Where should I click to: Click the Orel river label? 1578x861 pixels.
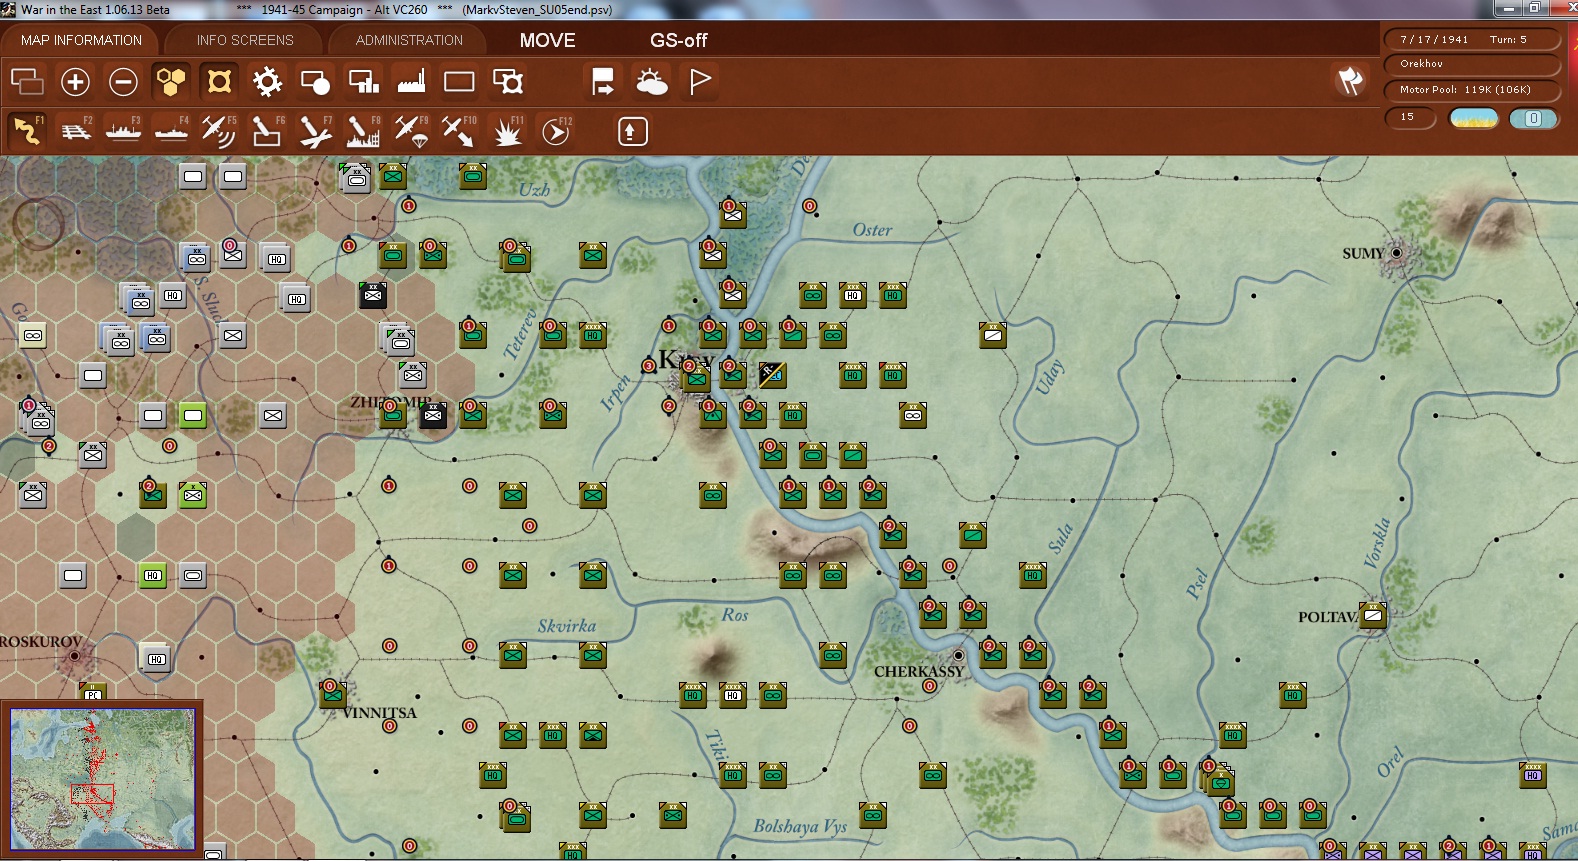[1390, 763]
